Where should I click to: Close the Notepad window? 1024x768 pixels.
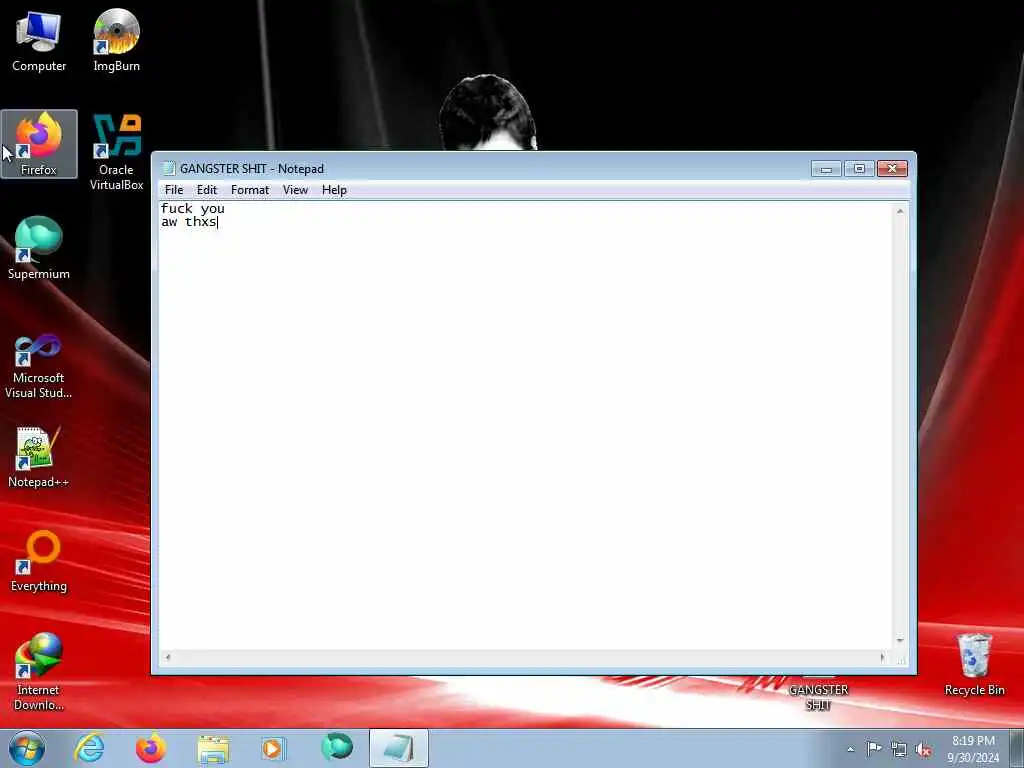(x=892, y=168)
